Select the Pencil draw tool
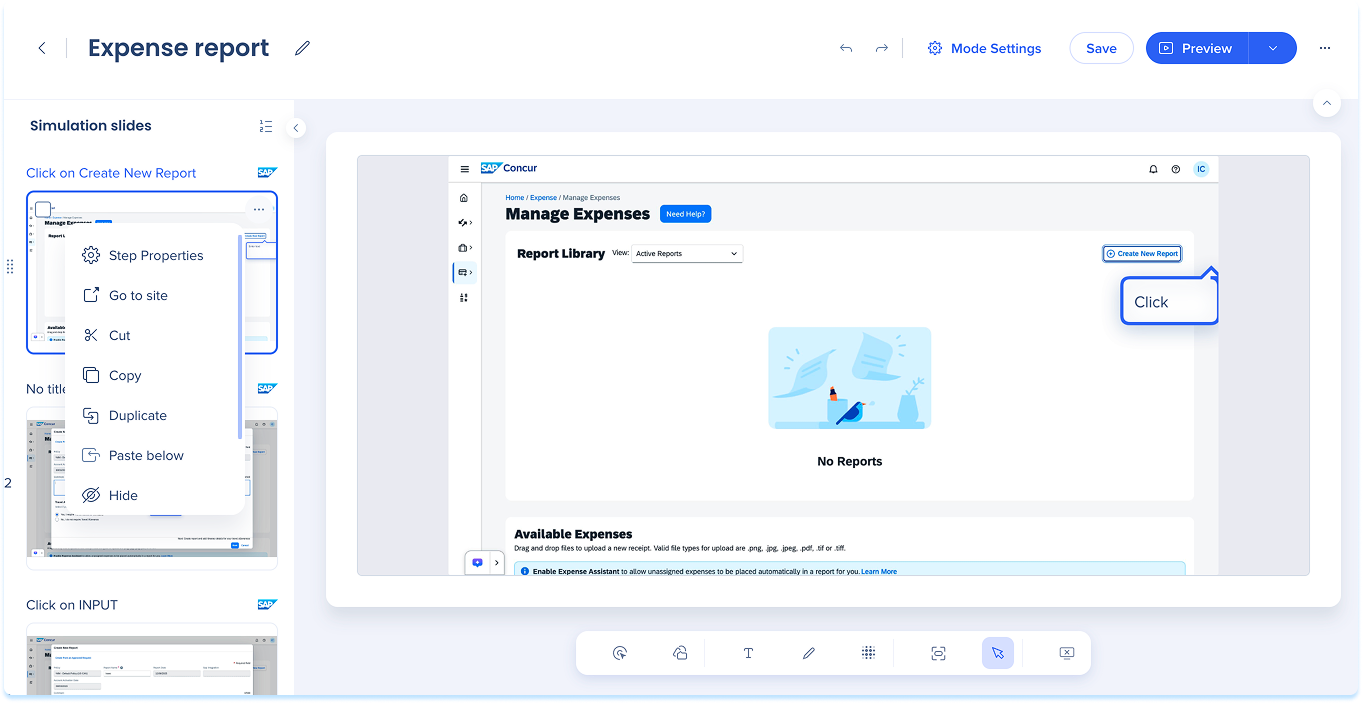 tap(809, 653)
